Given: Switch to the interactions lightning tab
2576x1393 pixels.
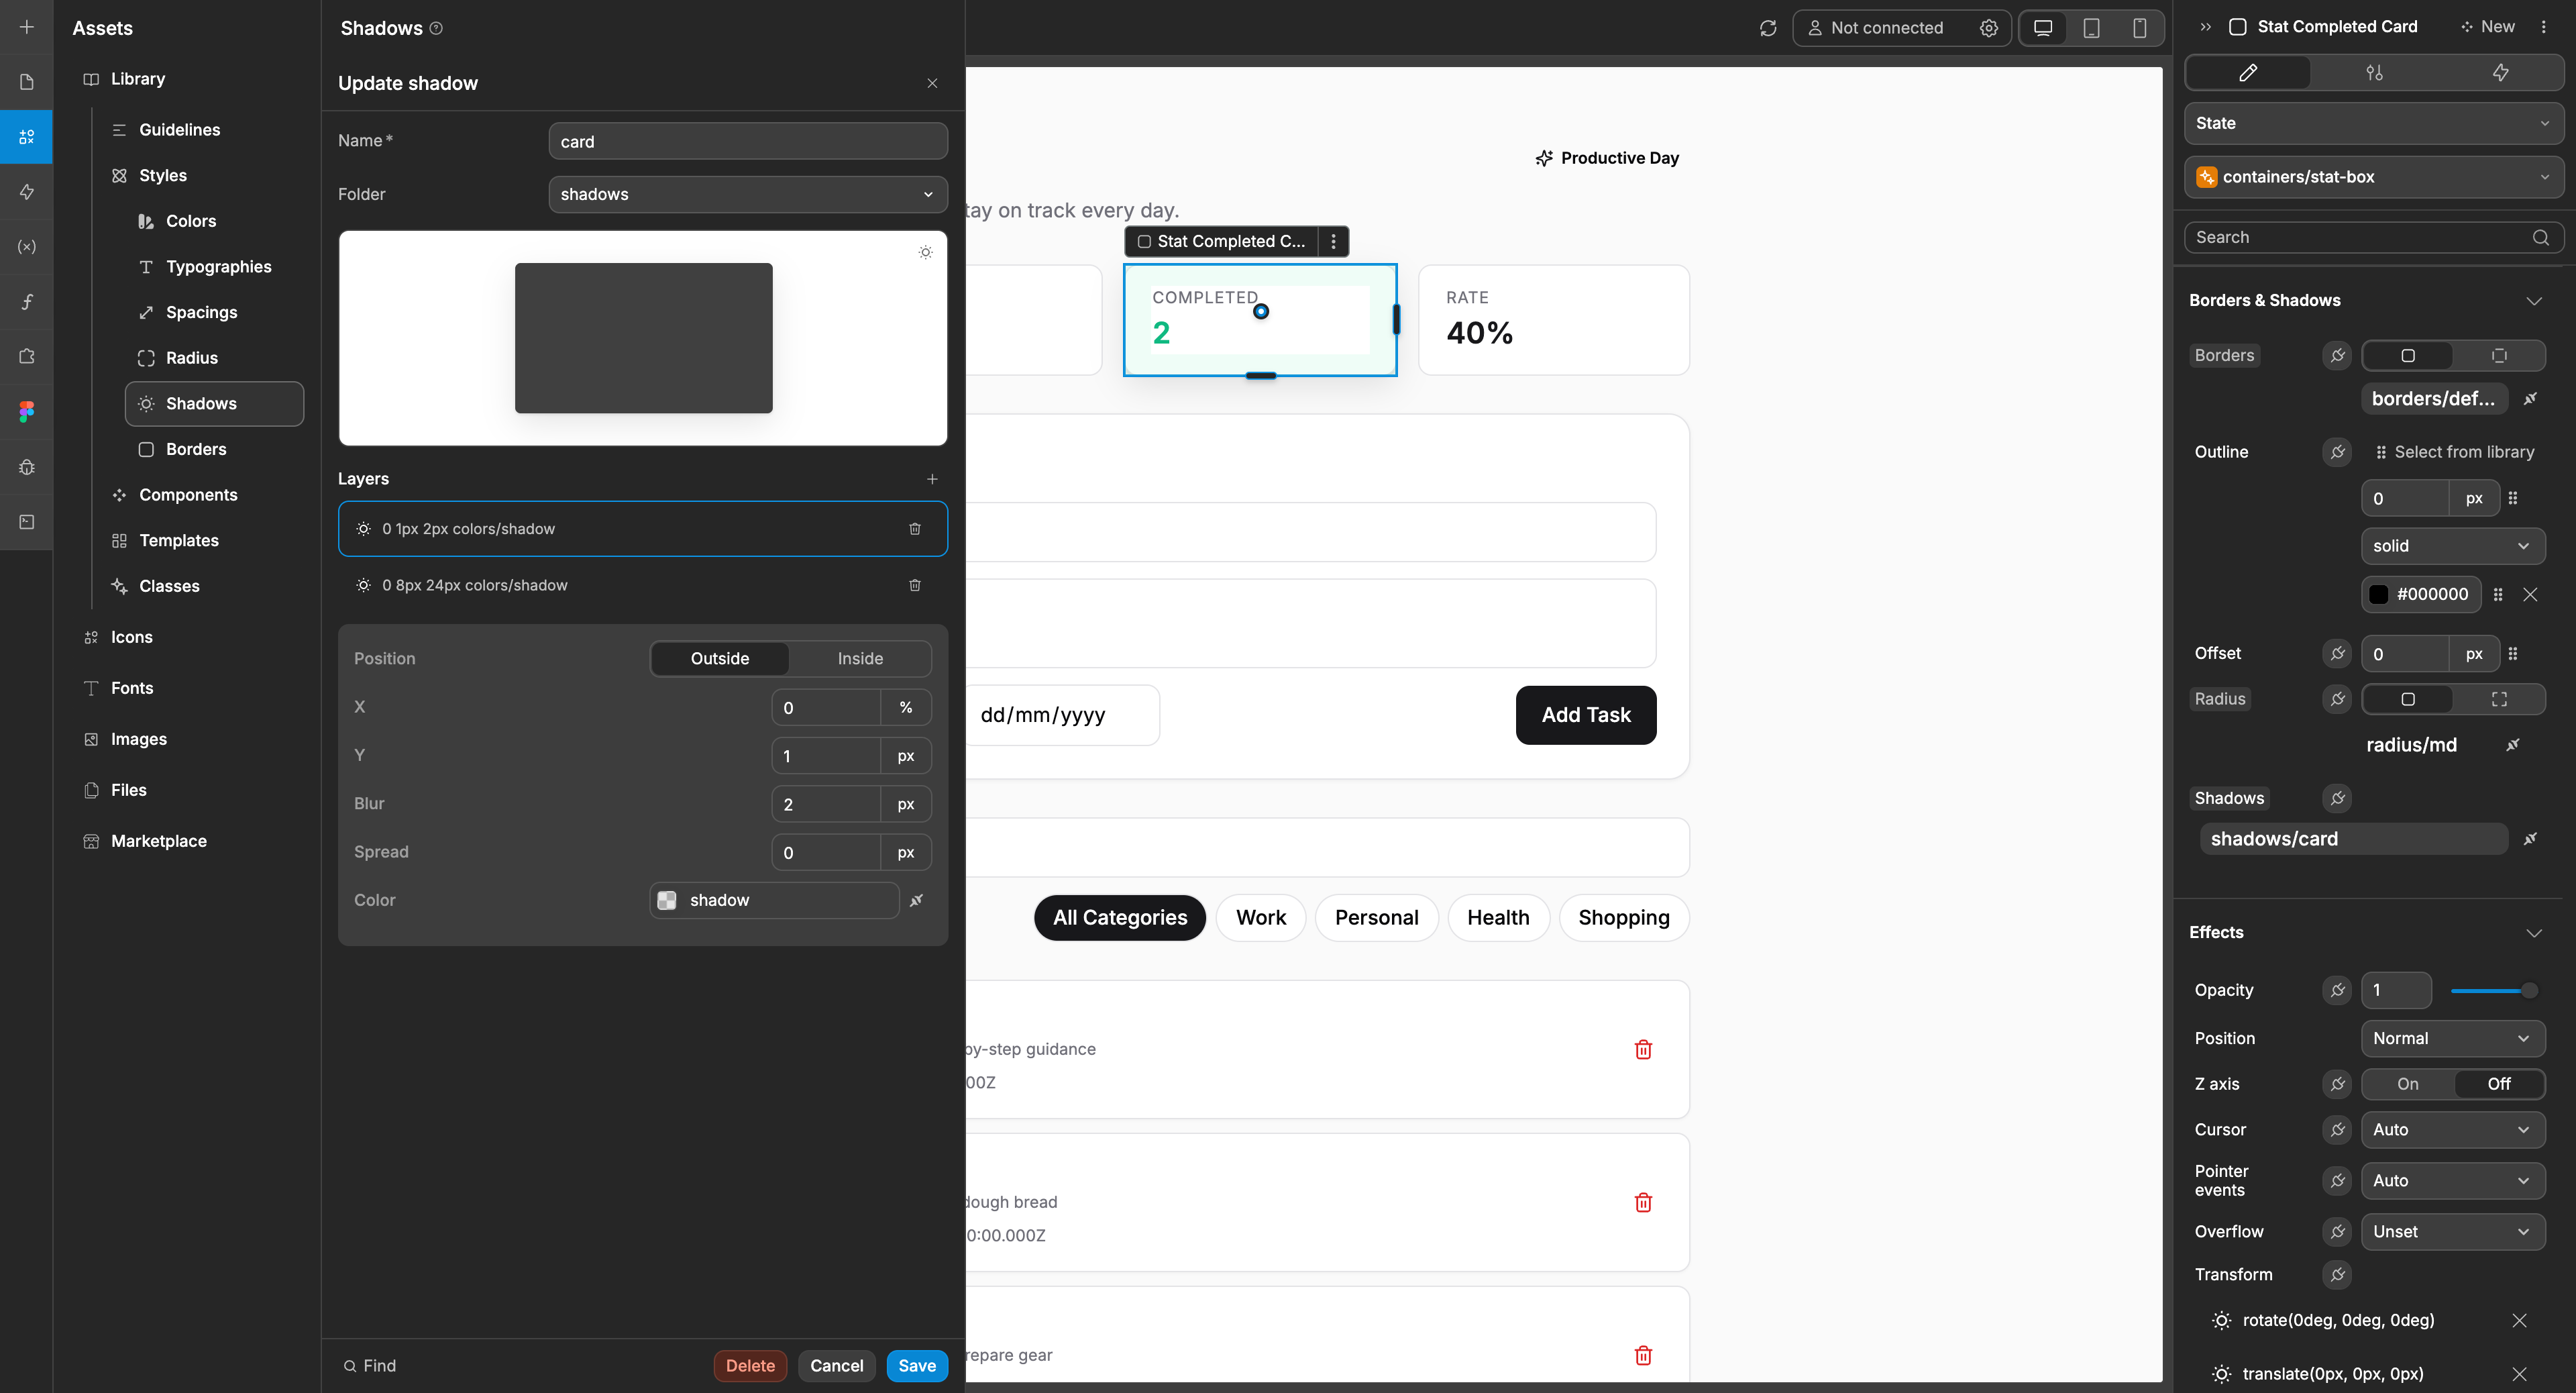Looking at the screenshot, I should 2500,72.
